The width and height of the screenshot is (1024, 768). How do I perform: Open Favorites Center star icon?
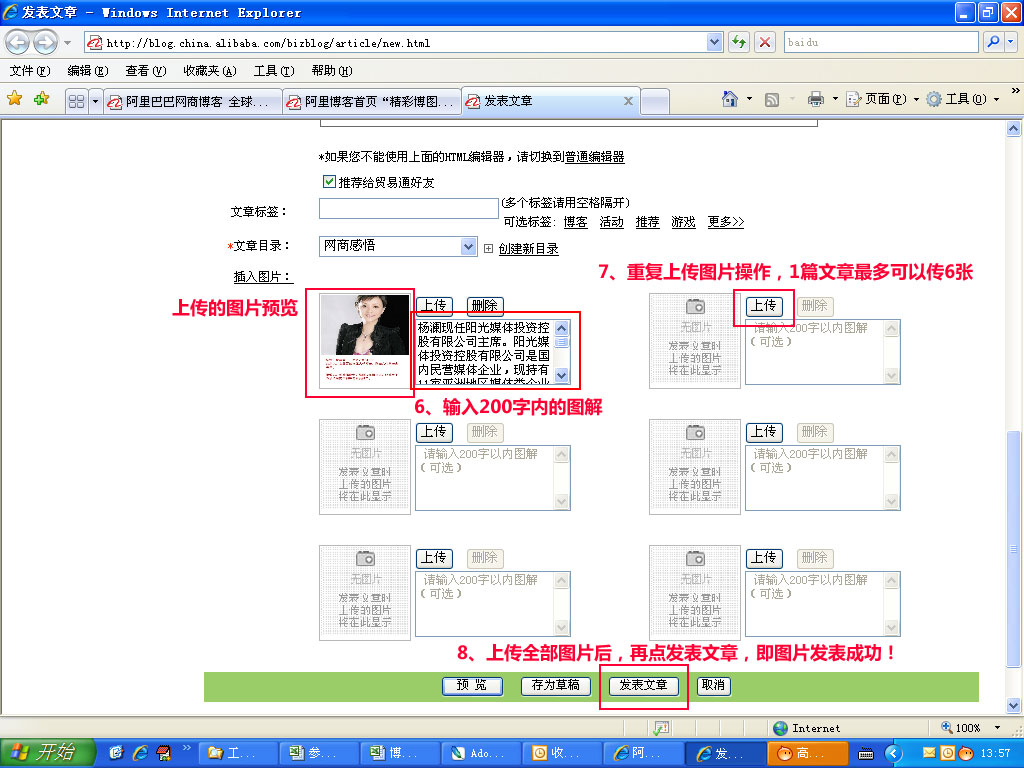tap(14, 99)
